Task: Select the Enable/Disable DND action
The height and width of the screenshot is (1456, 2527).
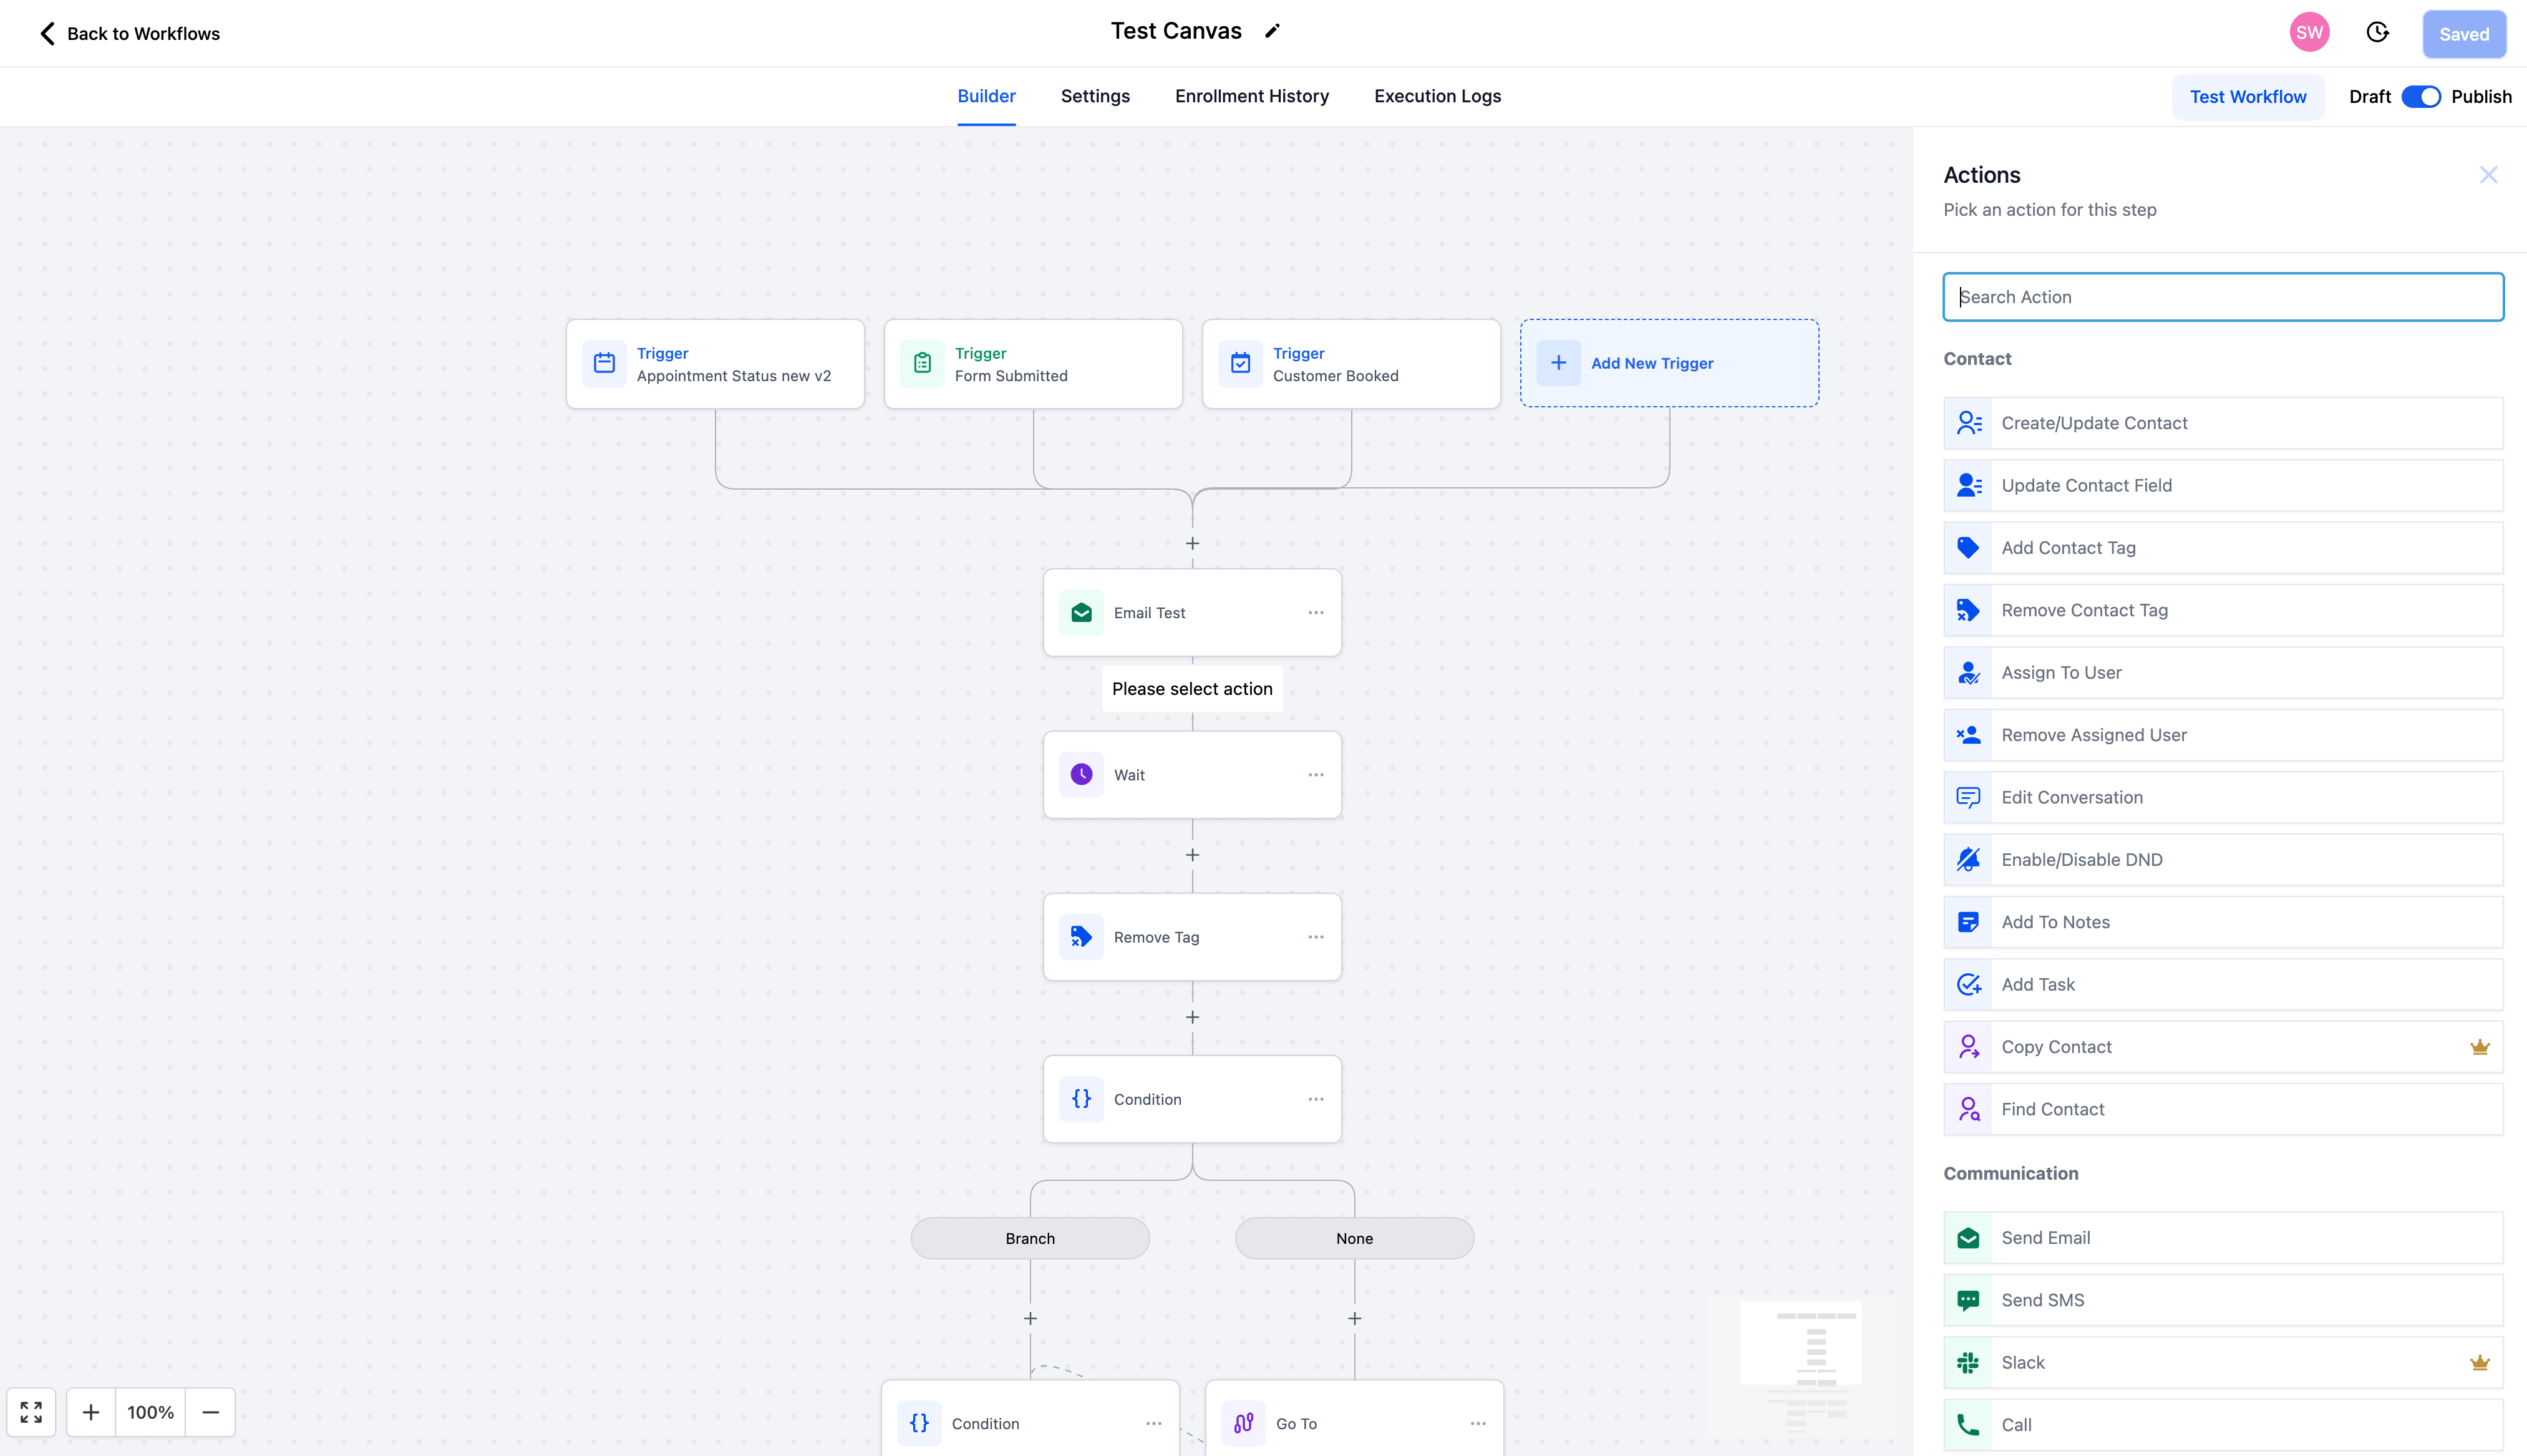Action: (x=2222, y=860)
